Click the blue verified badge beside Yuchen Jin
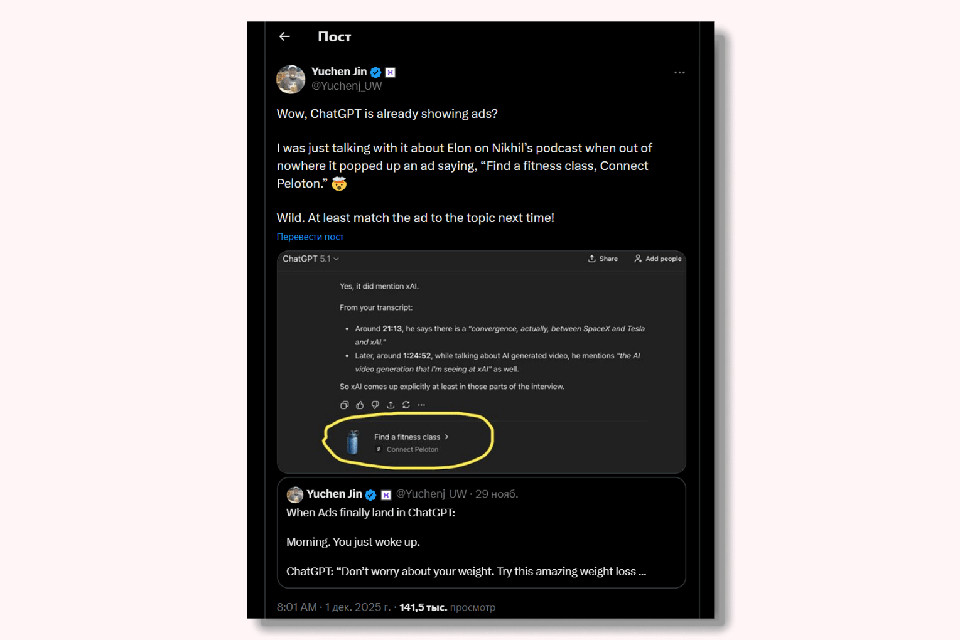Screen dimensions: 960x640 coord(376,72)
